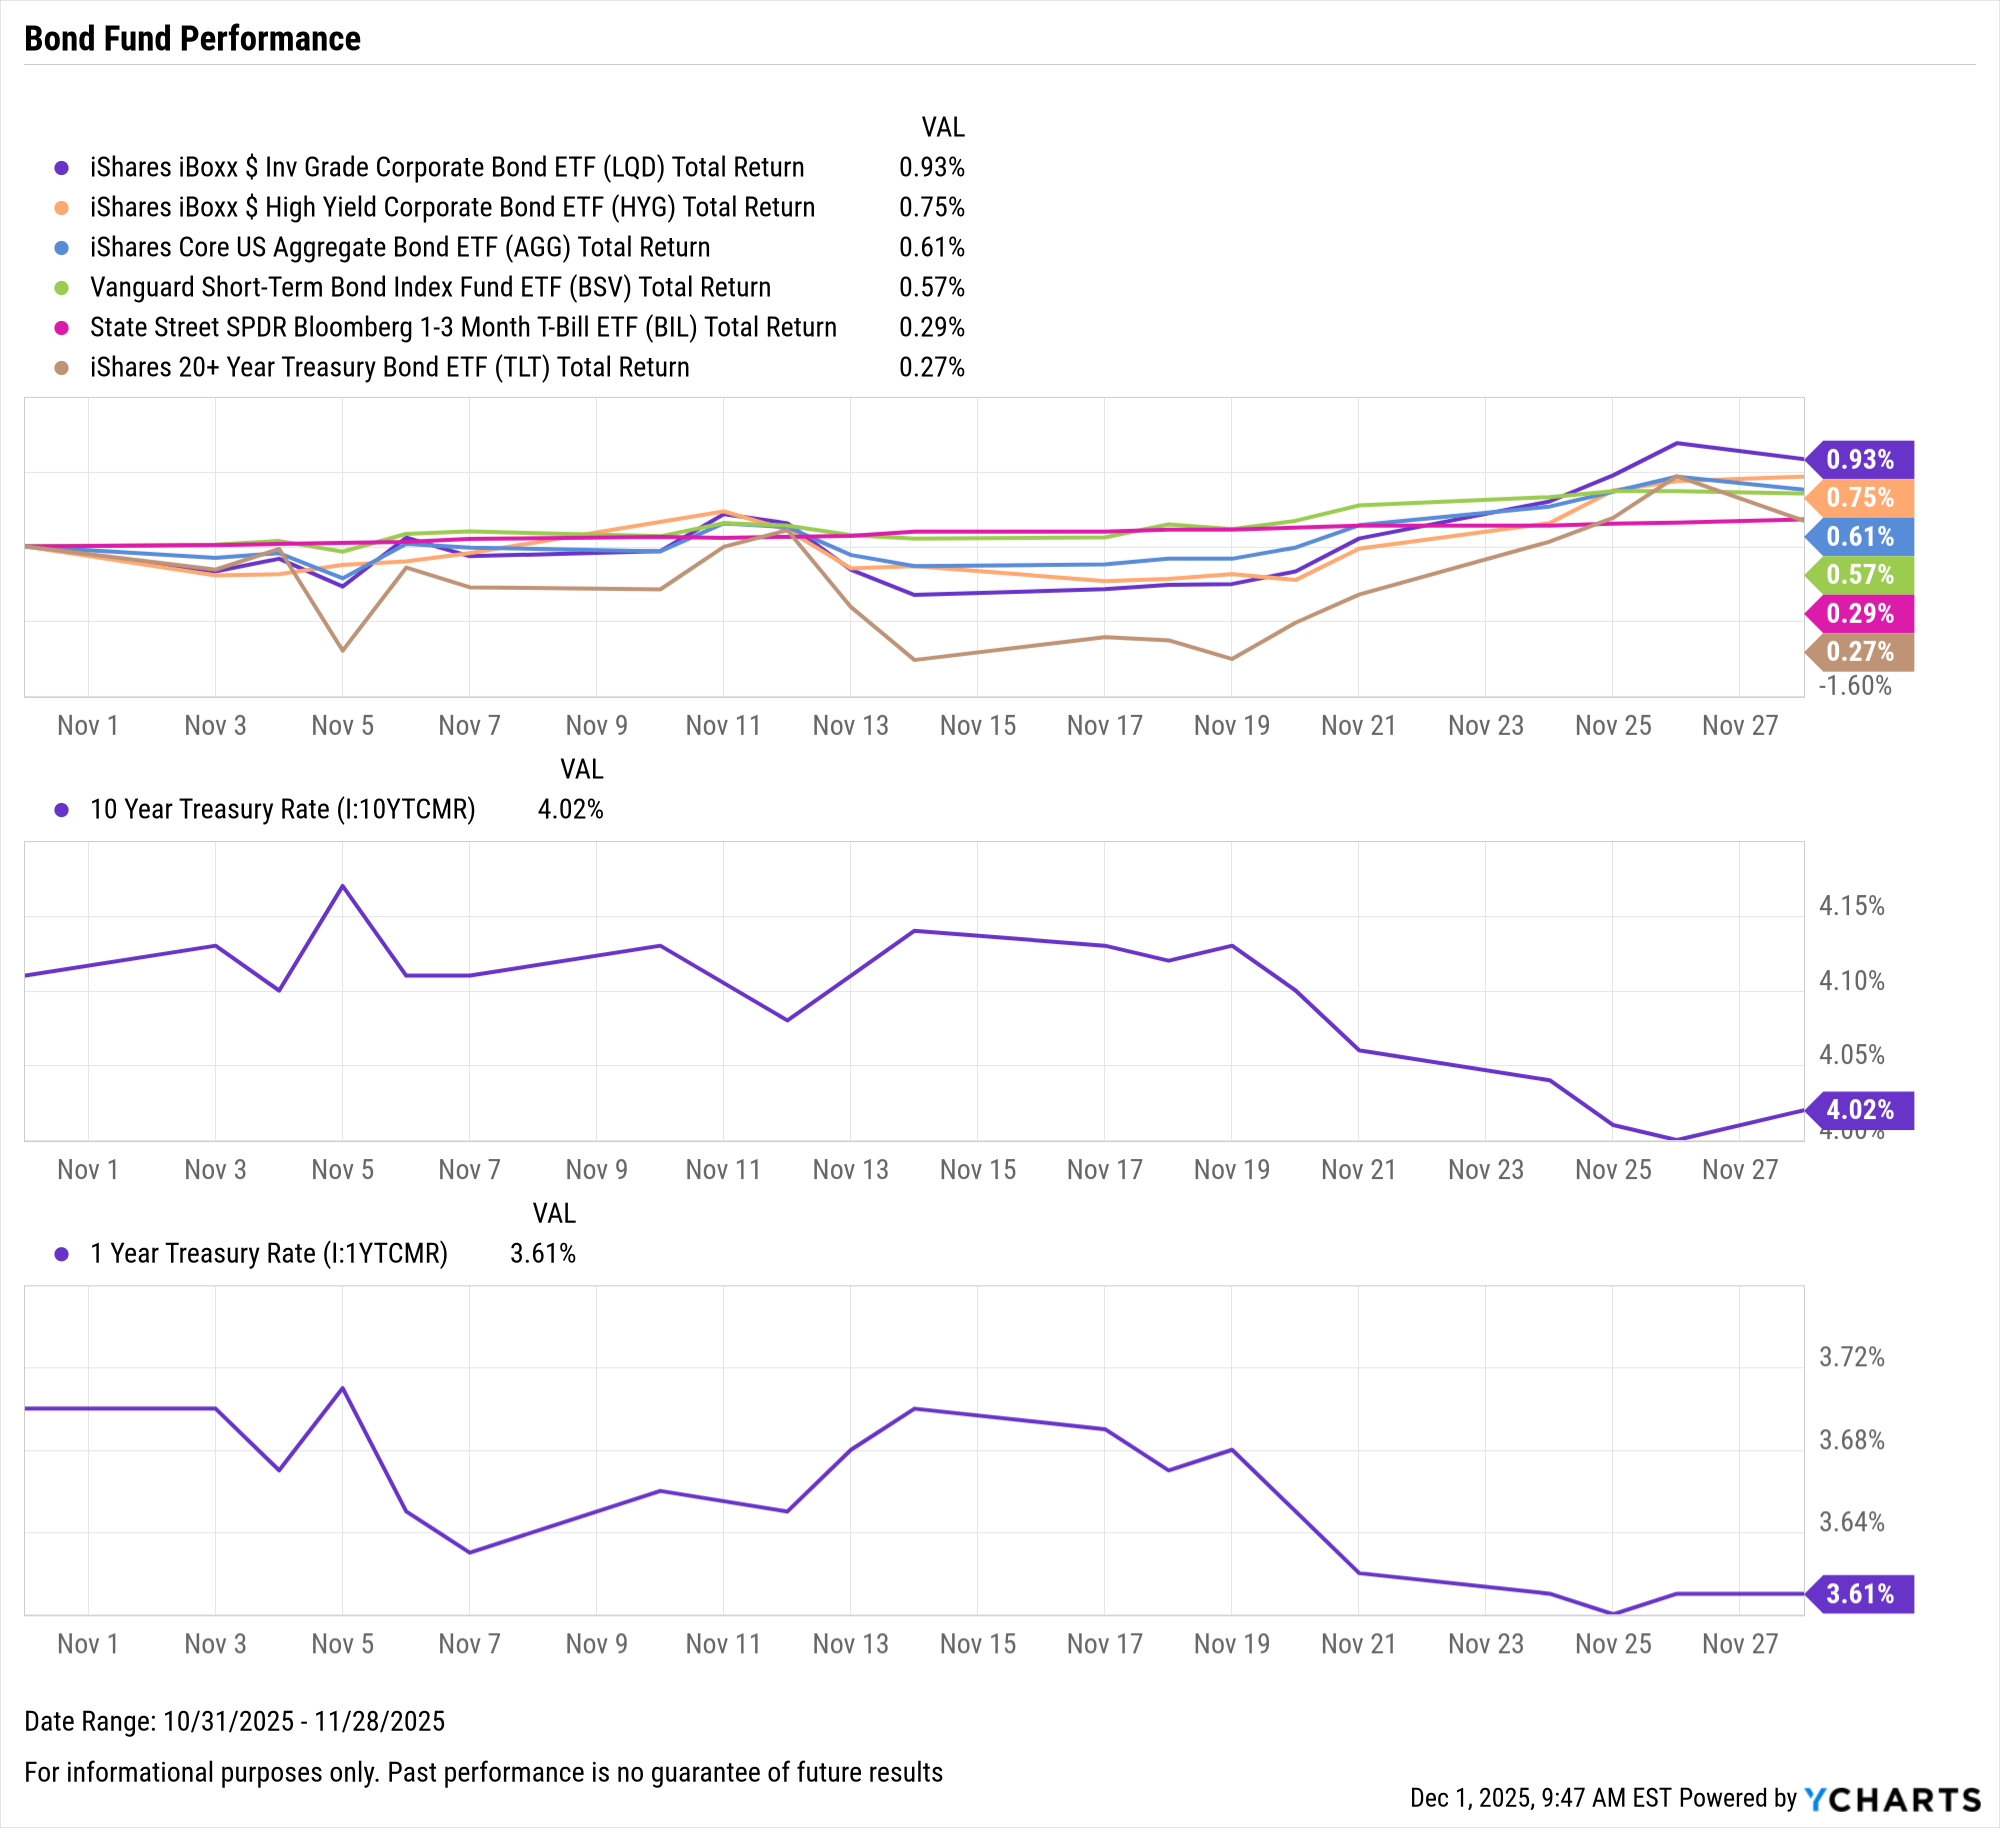Click the purple 0.93% value flag

pyautogui.click(x=1860, y=460)
